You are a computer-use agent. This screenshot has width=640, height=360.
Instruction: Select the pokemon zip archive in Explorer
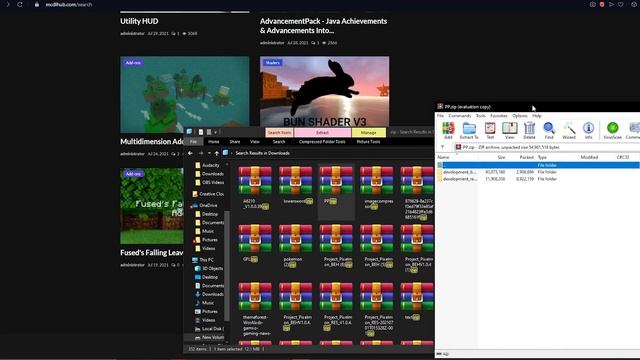[296, 246]
